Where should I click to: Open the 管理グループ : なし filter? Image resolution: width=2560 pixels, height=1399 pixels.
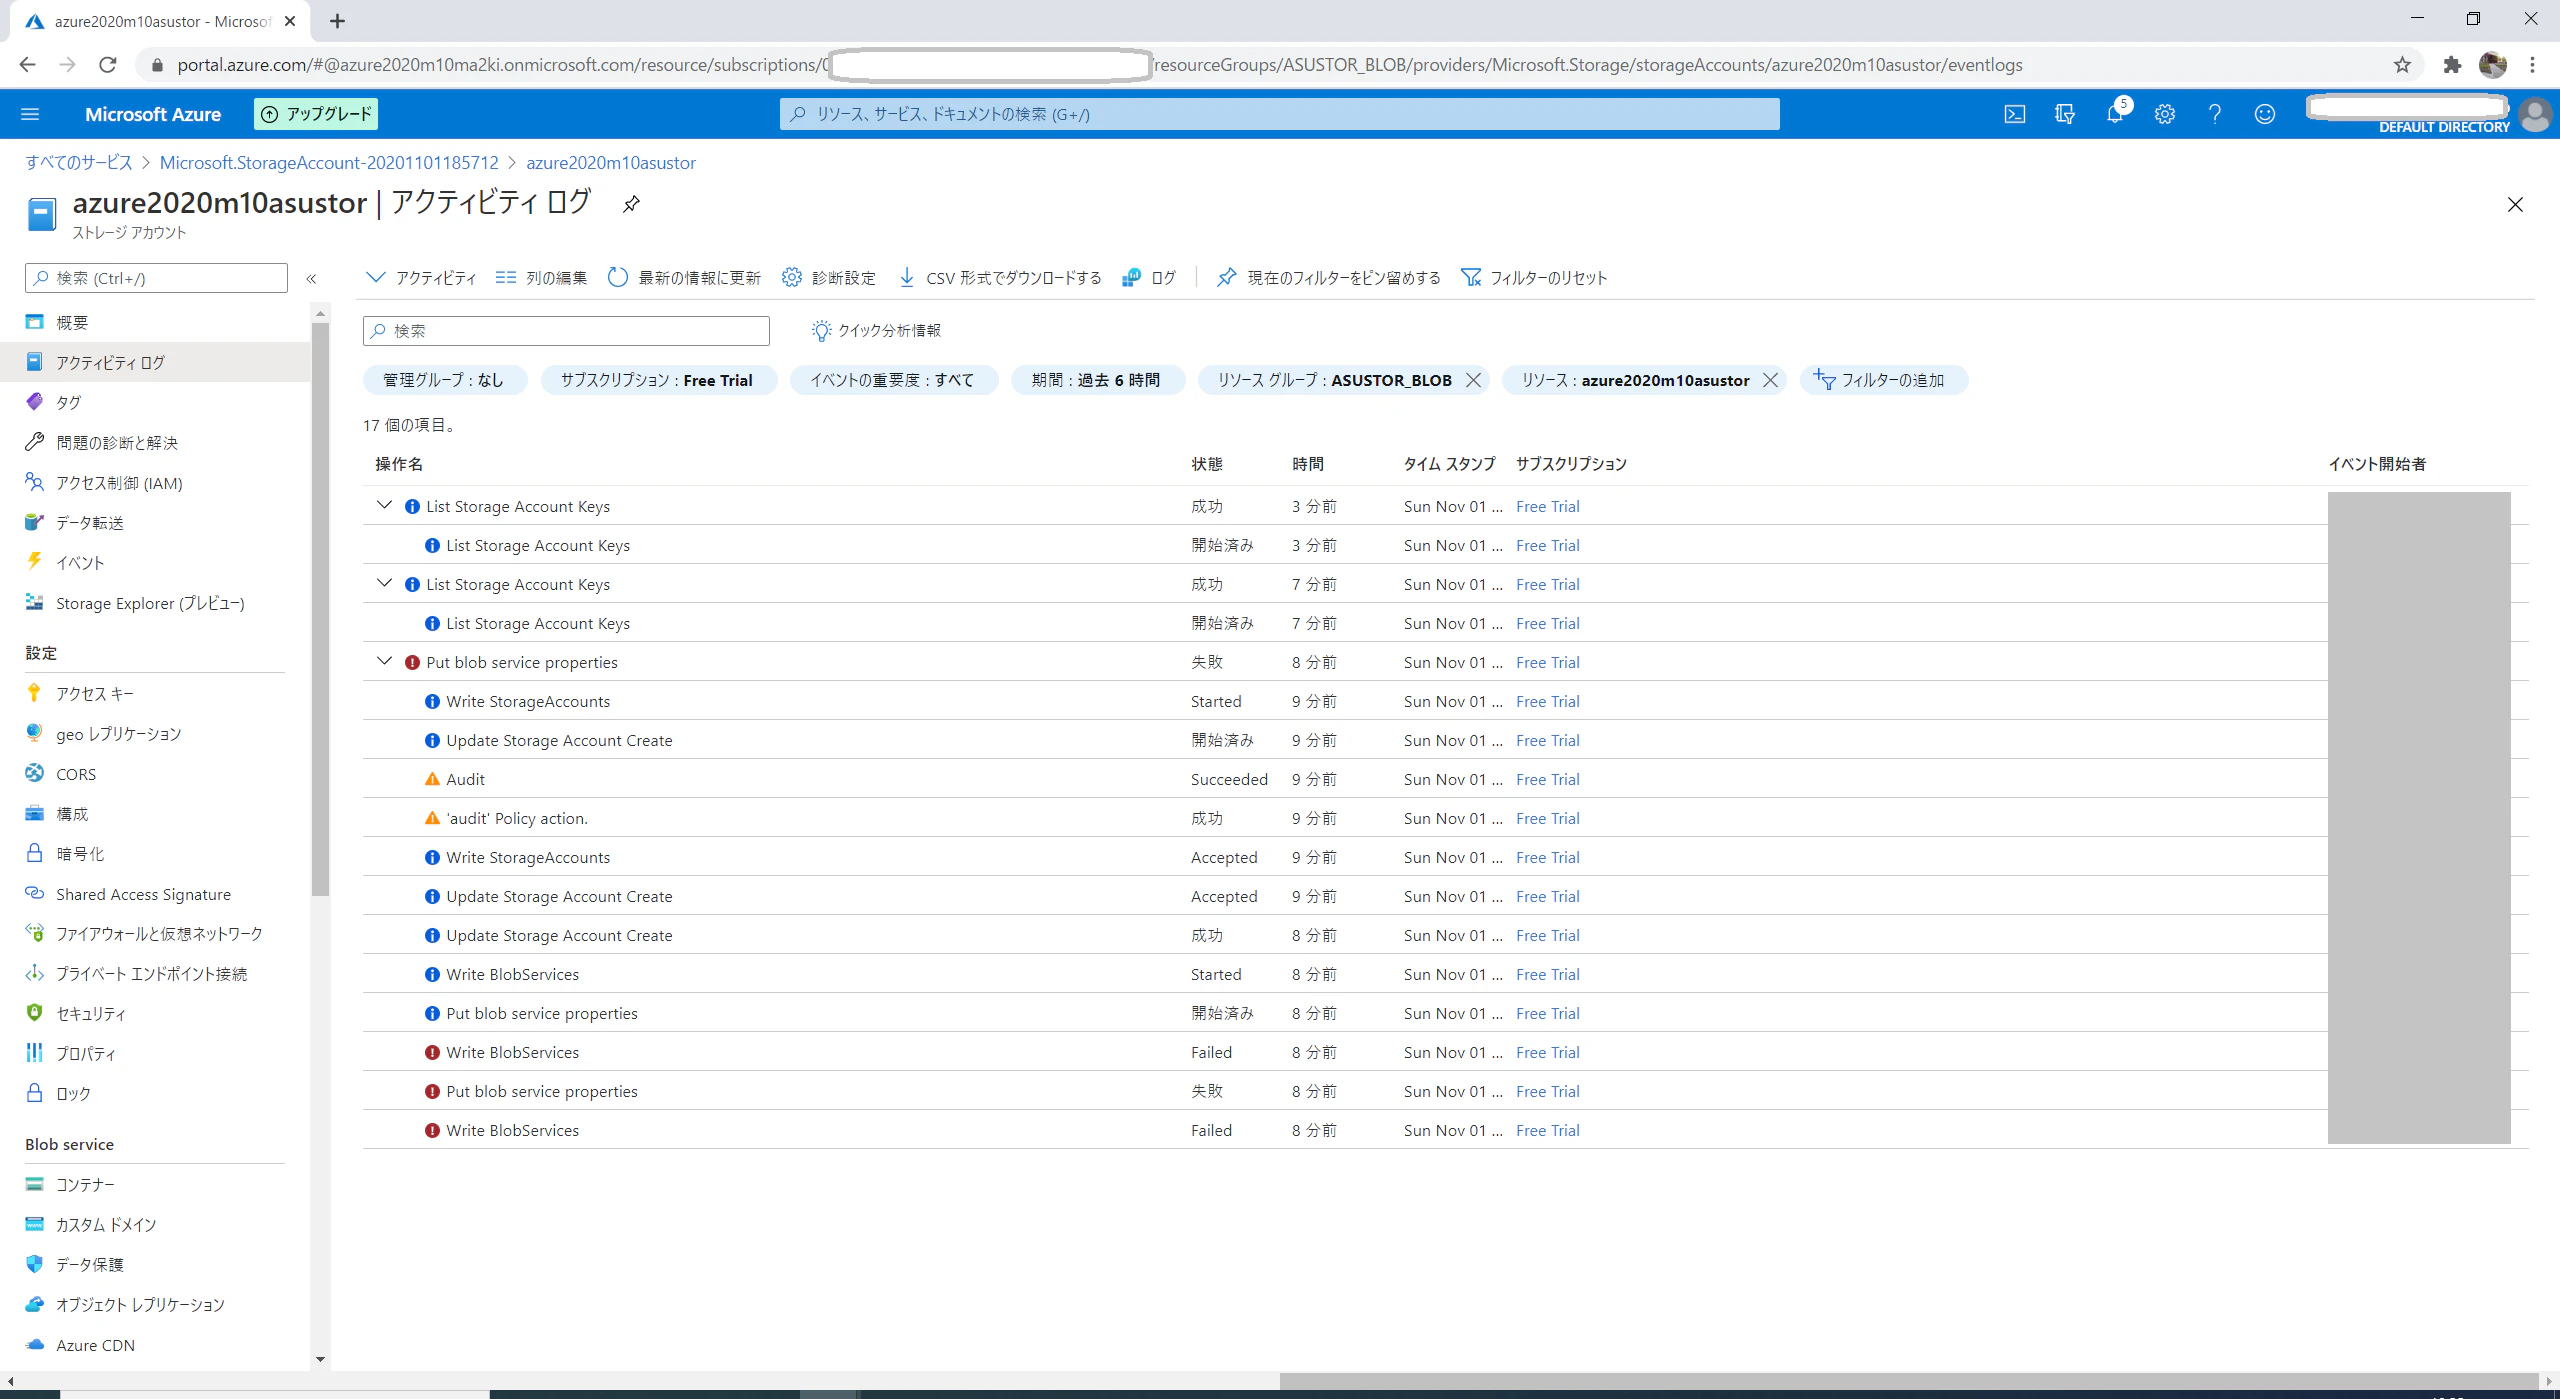[444, 380]
